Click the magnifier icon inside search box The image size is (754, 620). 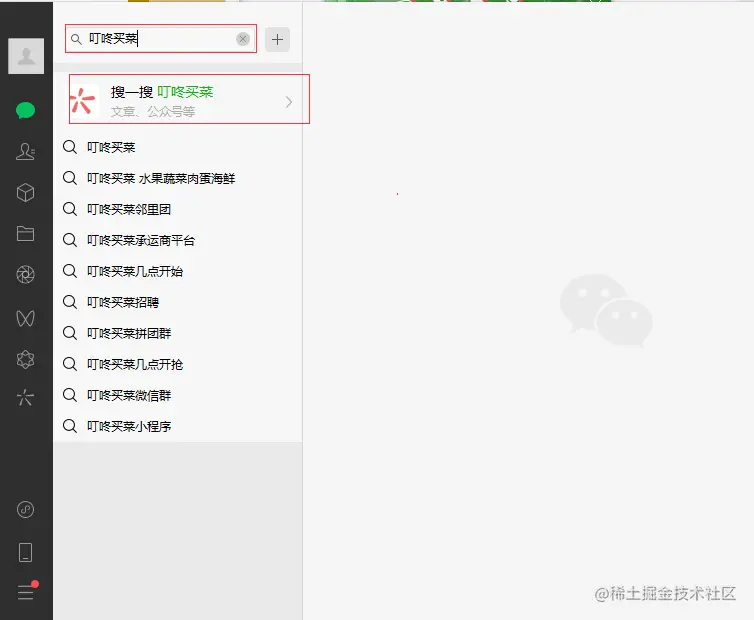(x=76, y=39)
